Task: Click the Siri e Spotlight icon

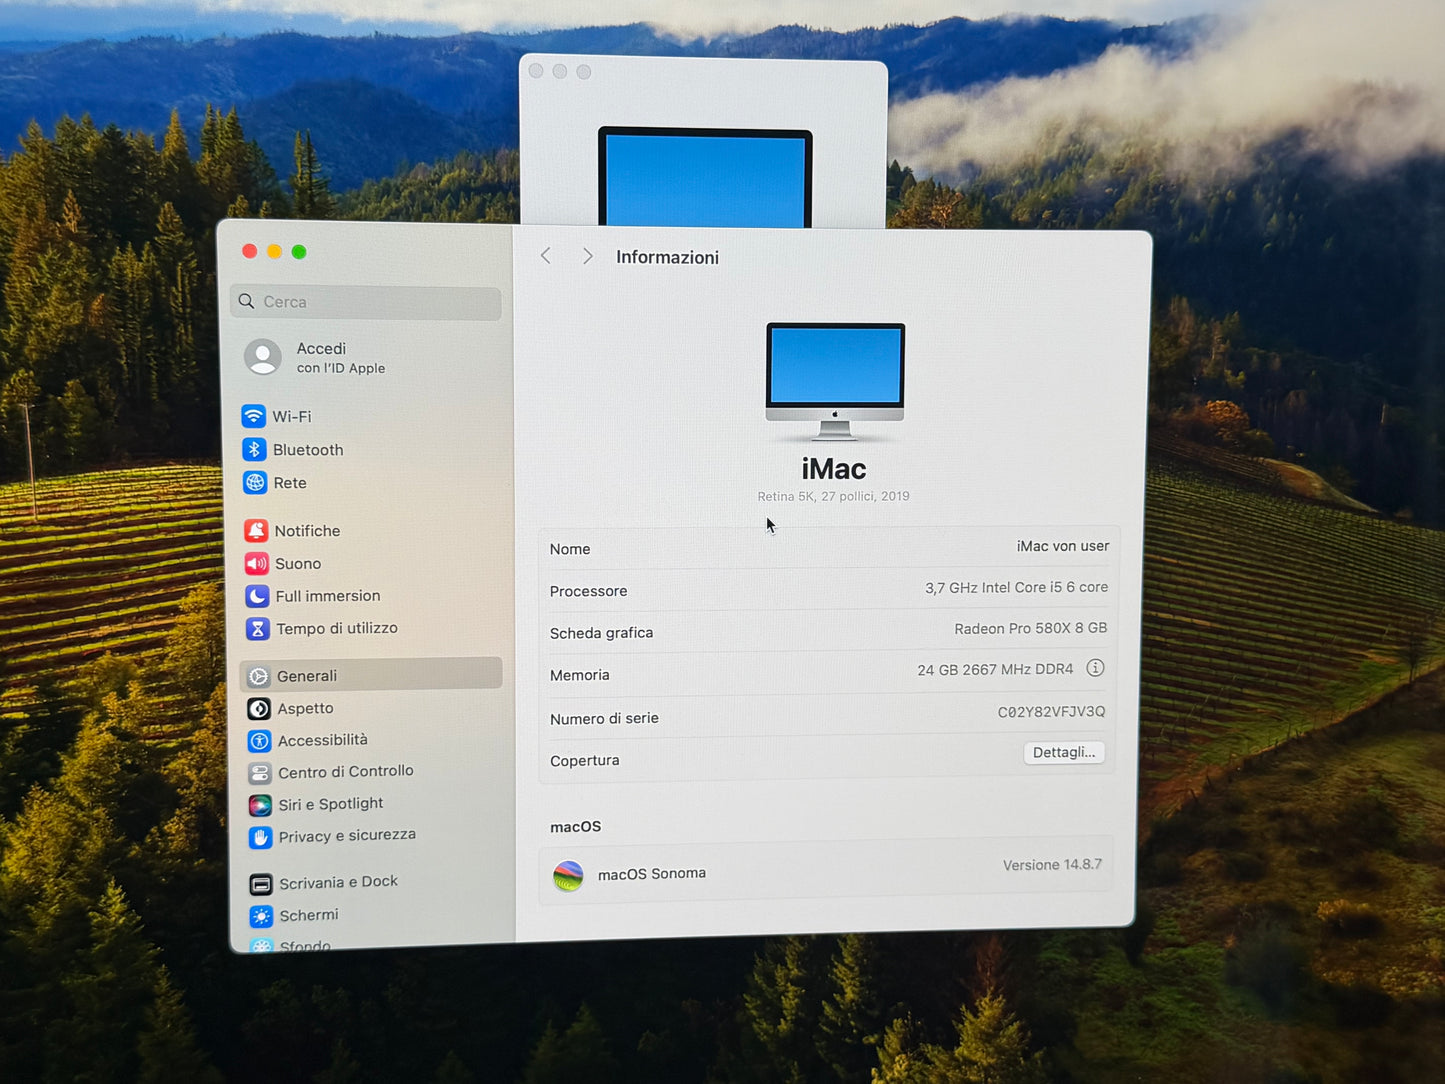Action: click(x=260, y=805)
